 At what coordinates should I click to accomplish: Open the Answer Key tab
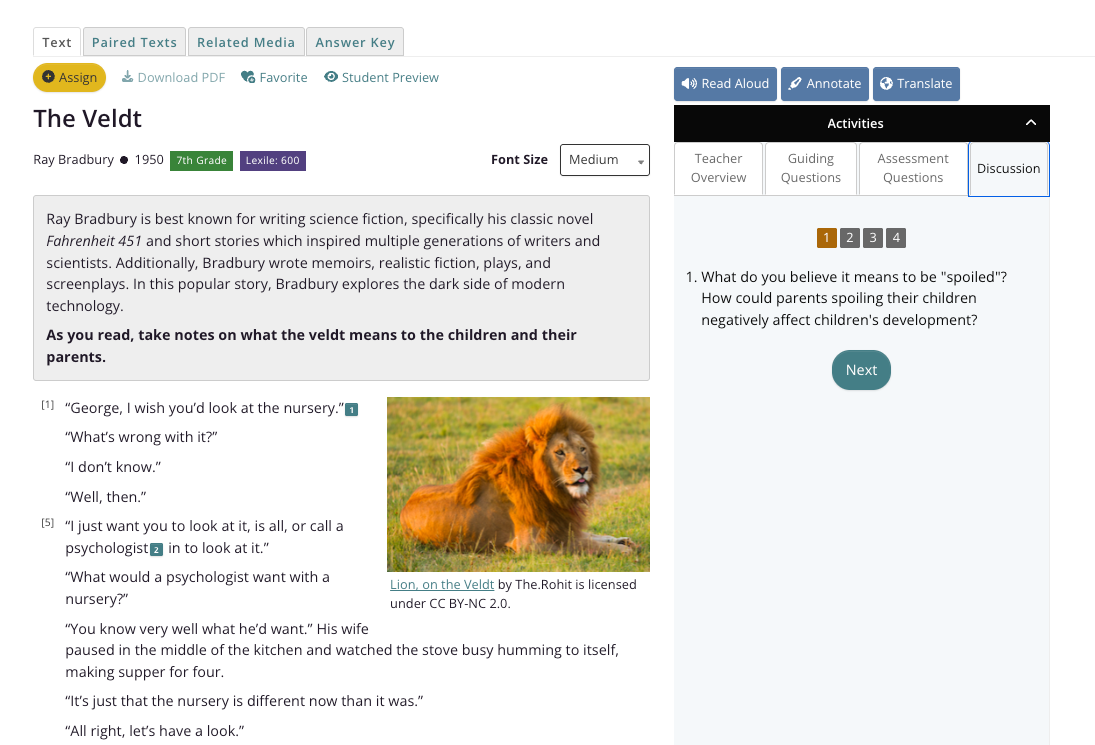pos(355,42)
